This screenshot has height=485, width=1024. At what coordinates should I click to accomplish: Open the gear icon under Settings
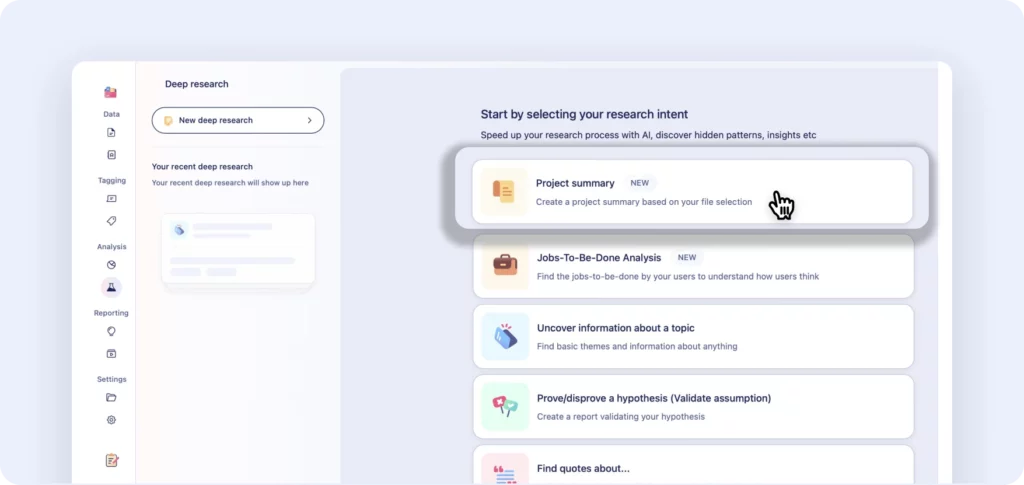click(111, 420)
